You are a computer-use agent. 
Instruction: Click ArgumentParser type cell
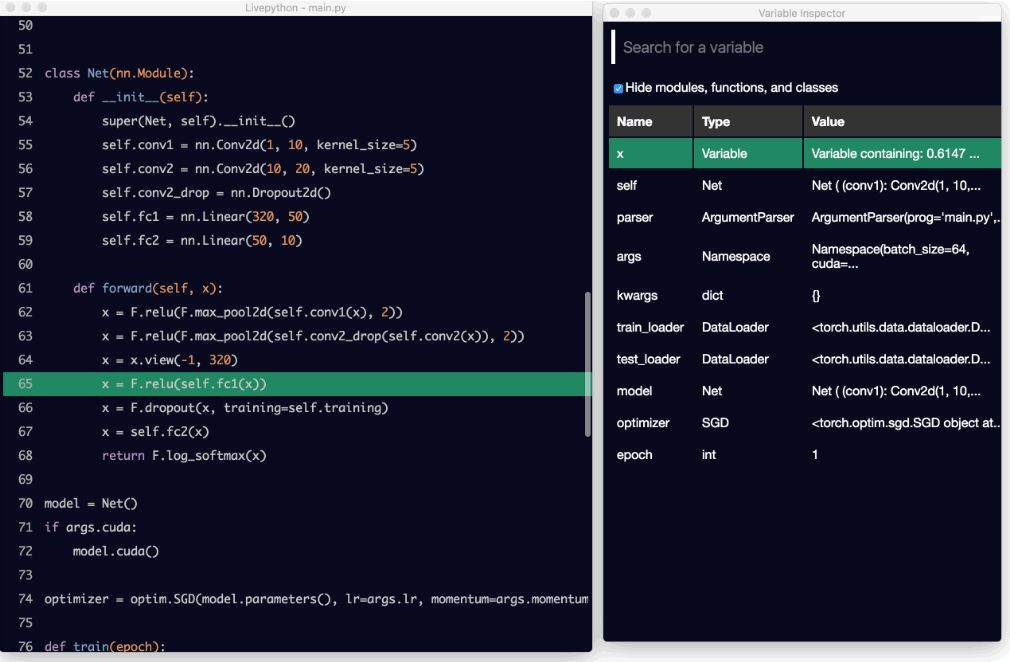click(x=748, y=218)
